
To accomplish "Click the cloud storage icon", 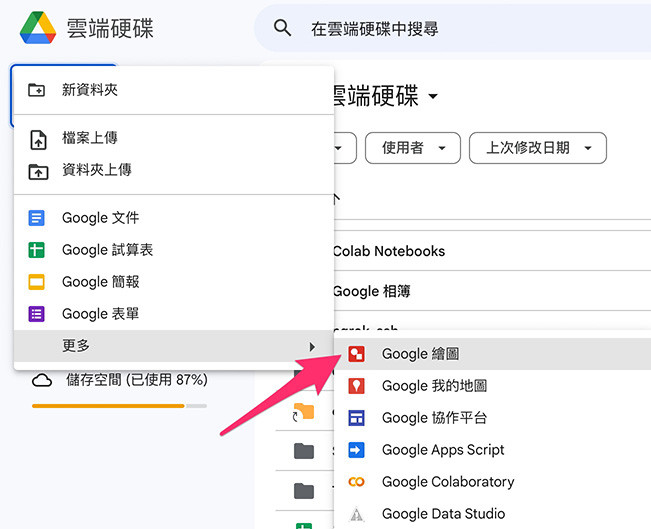I will click(42, 380).
